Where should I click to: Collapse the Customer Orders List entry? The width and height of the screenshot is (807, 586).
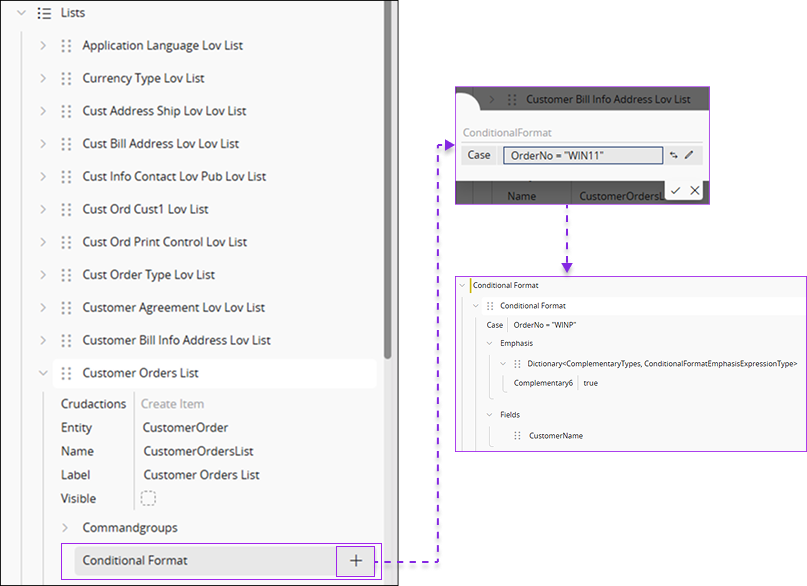point(42,373)
